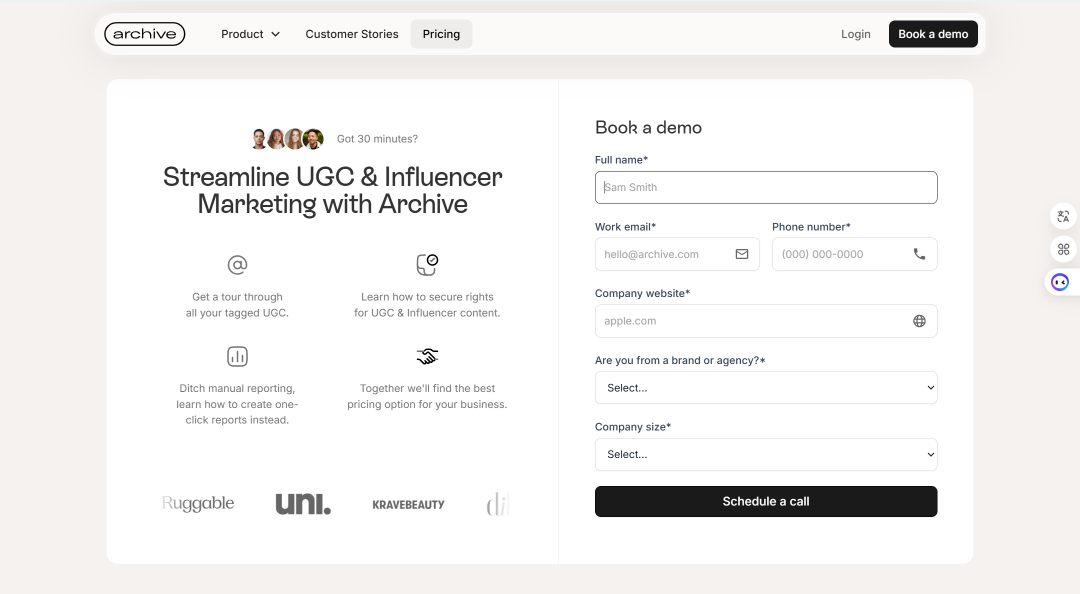Open the Company size dropdown
This screenshot has height=594, width=1080.
pyautogui.click(x=766, y=455)
